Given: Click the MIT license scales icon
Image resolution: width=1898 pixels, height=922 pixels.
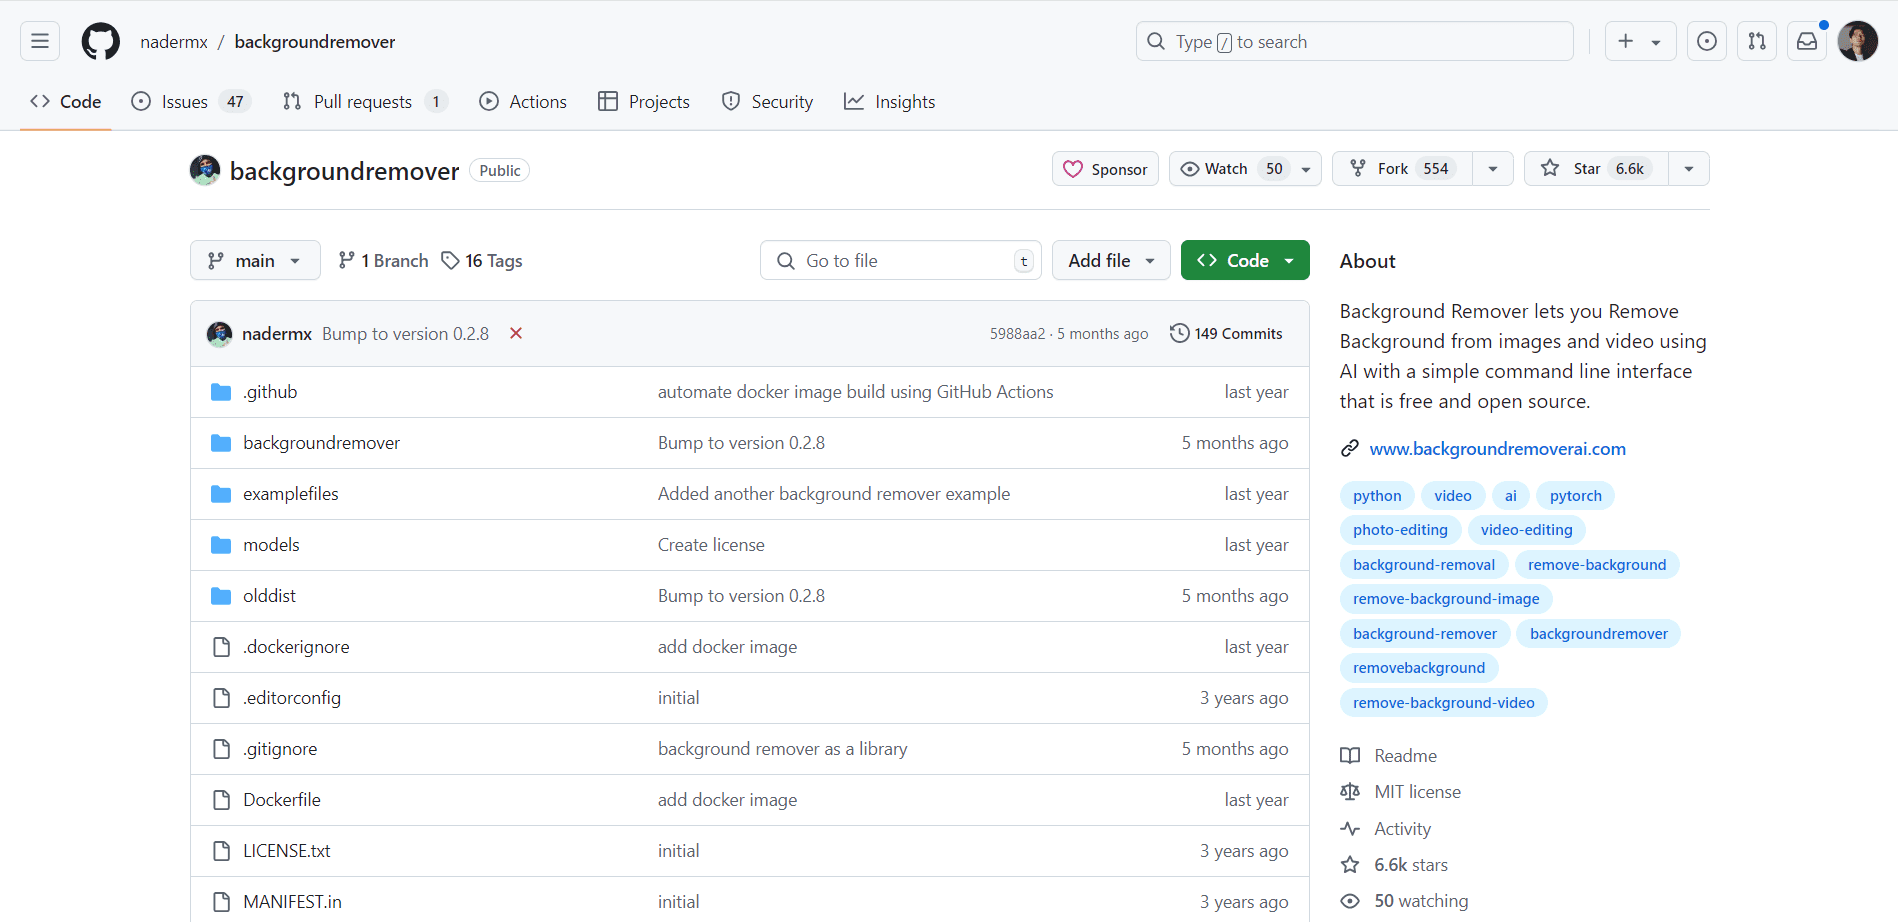Looking at the screenshot, I should pyautogui.click(x=1350, y=791).
